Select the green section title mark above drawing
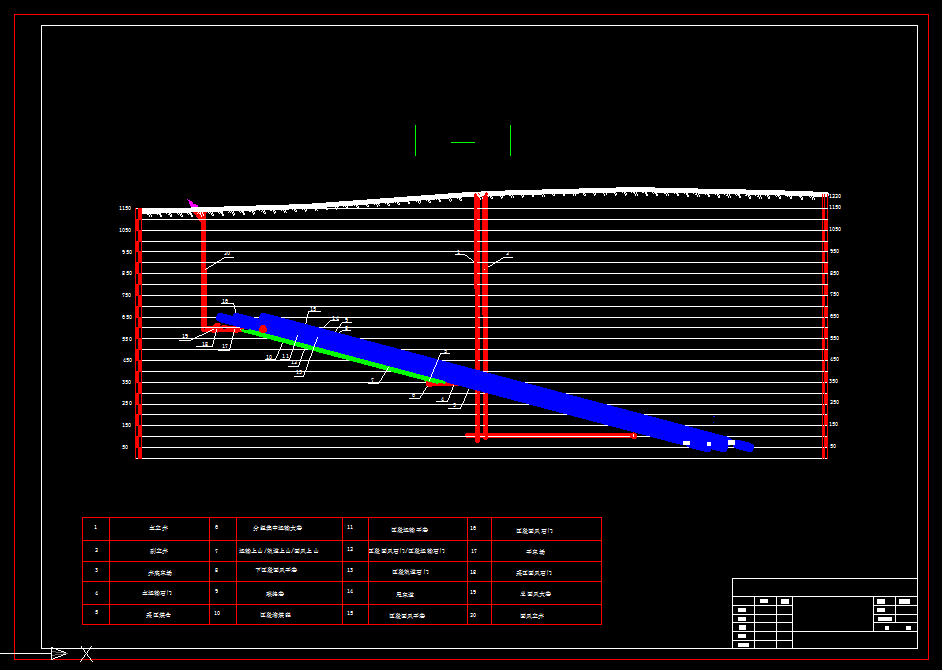The height and width of the screenshot is (670, 942). tap(463, 141)
